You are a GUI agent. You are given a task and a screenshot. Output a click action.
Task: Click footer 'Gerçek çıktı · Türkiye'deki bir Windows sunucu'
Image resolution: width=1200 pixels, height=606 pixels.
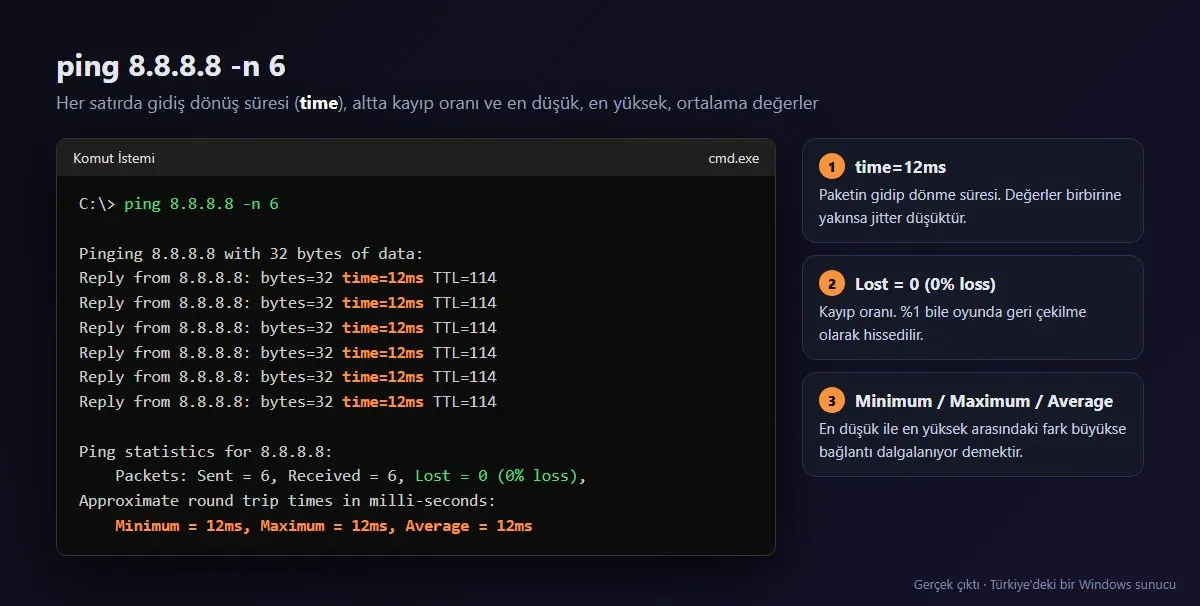[x=1045, y=584]
